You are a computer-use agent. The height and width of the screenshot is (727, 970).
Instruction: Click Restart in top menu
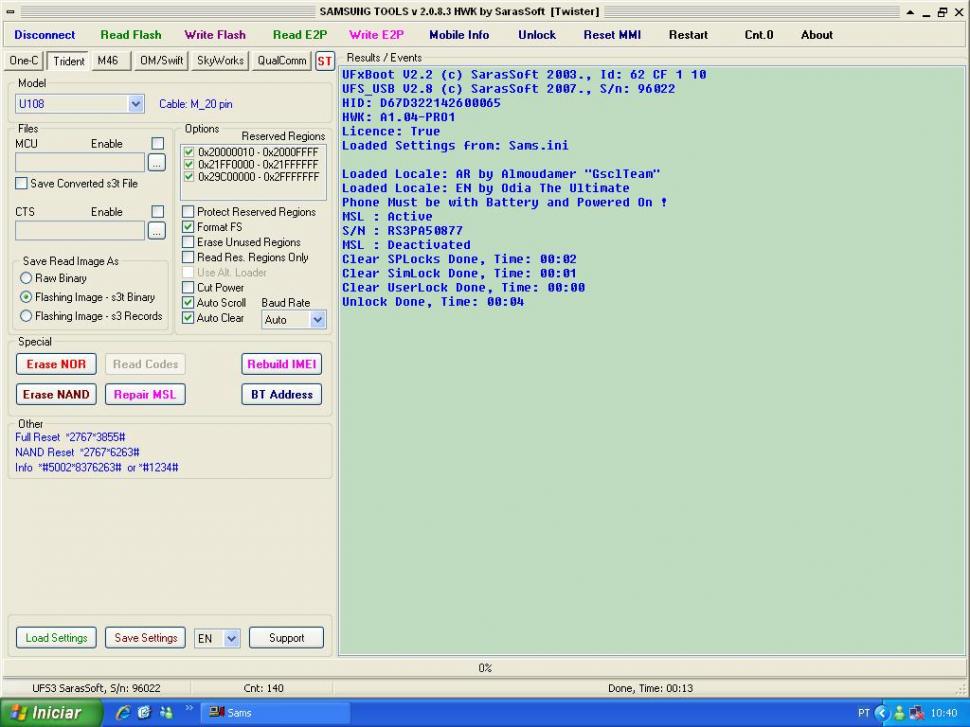[688, 35]
